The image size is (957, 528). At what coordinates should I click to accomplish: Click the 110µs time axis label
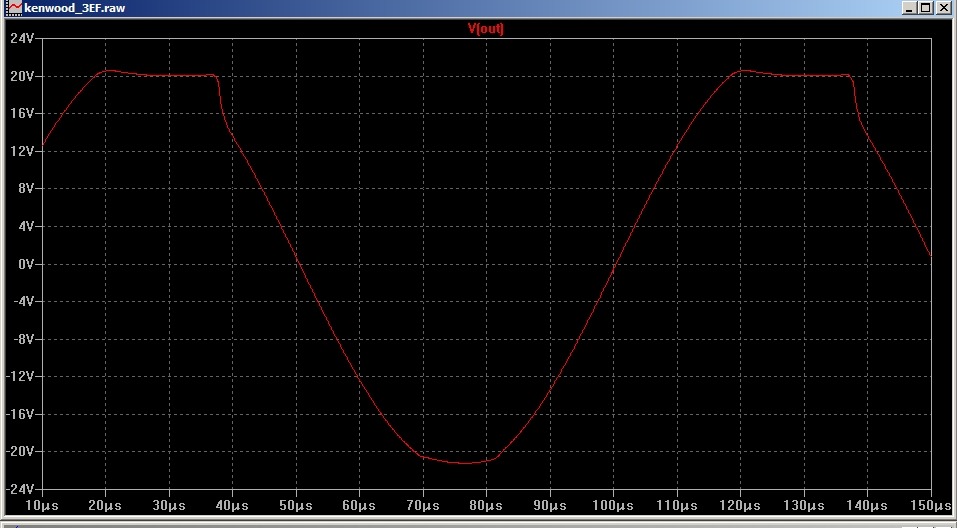click(x=676, y=505)
